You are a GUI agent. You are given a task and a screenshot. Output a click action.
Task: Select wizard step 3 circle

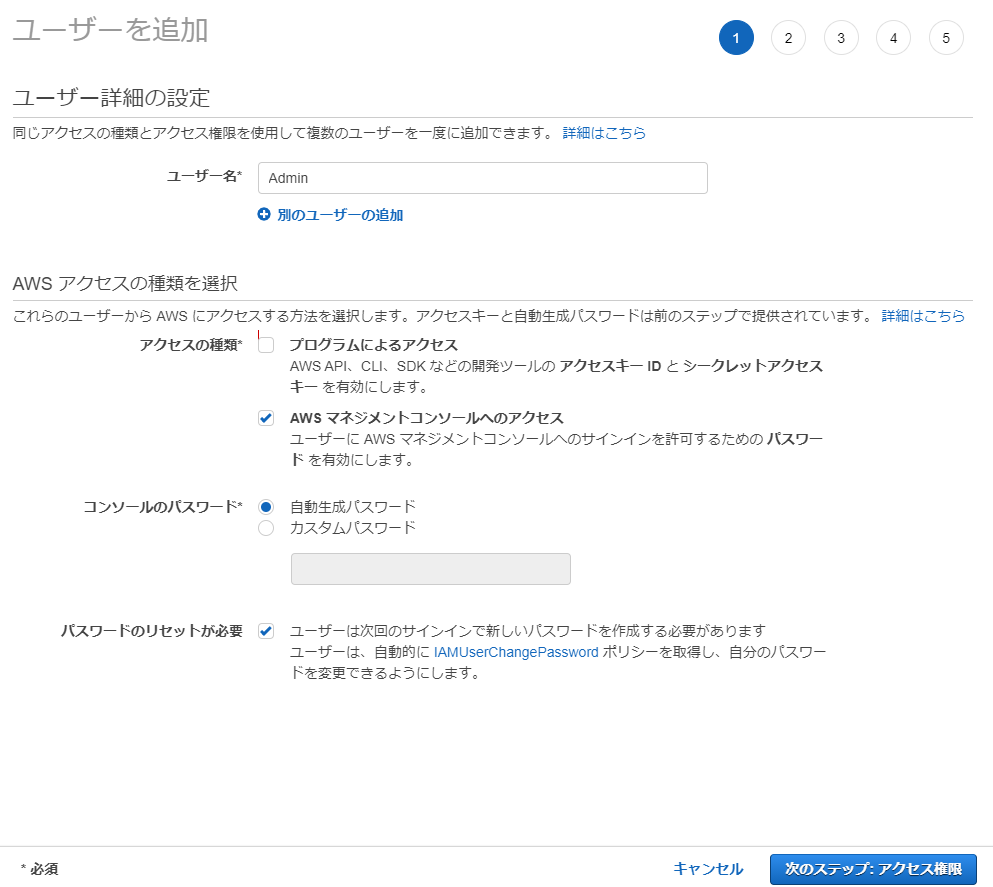click(x=841, y=38)
